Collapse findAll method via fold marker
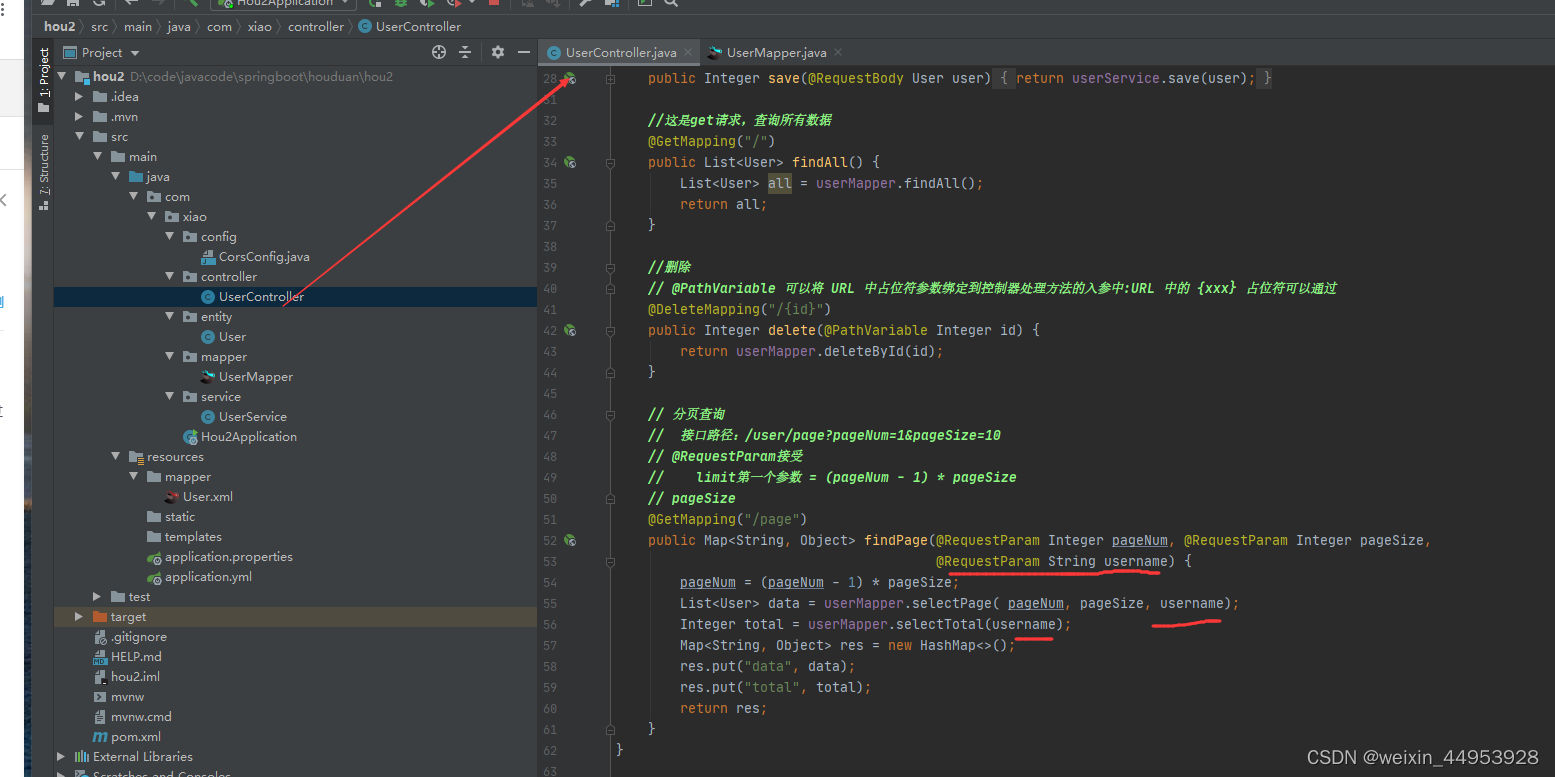 tap(610, 162)
